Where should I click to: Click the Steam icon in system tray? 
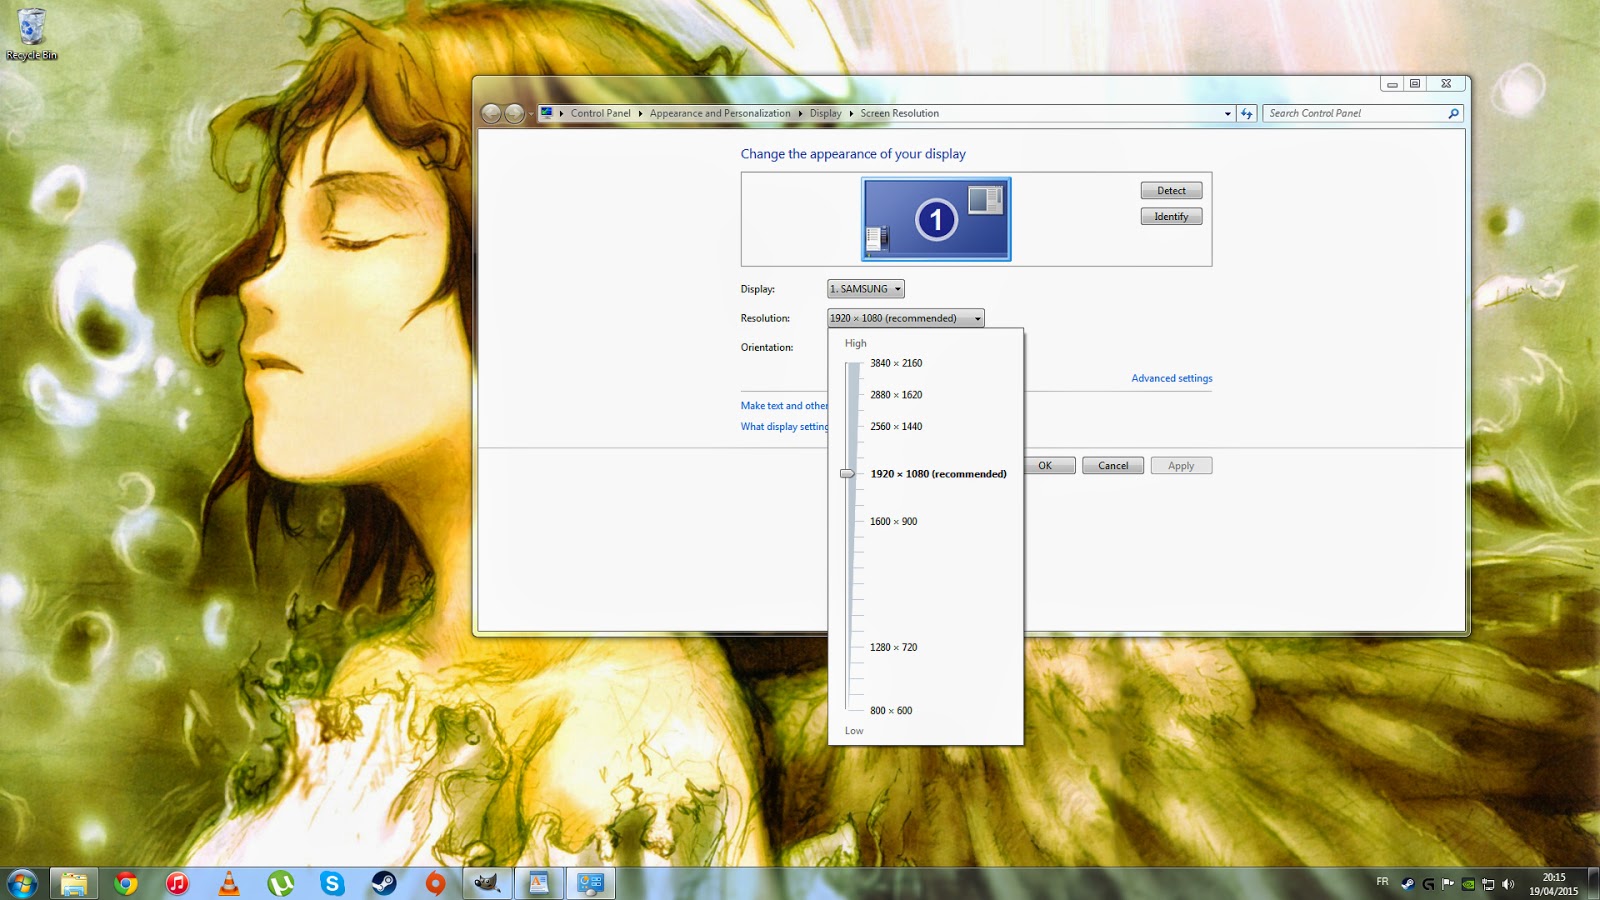(1408, 884)
